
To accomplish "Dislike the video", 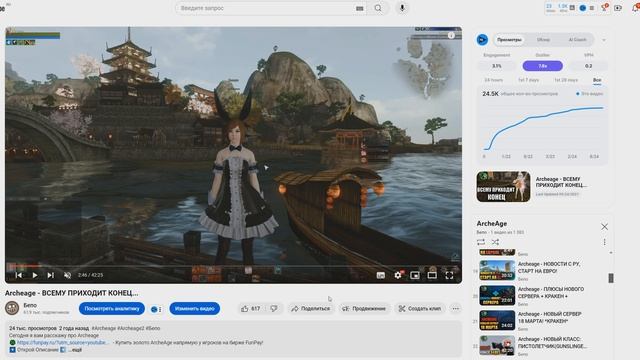I will click(274, 309).
